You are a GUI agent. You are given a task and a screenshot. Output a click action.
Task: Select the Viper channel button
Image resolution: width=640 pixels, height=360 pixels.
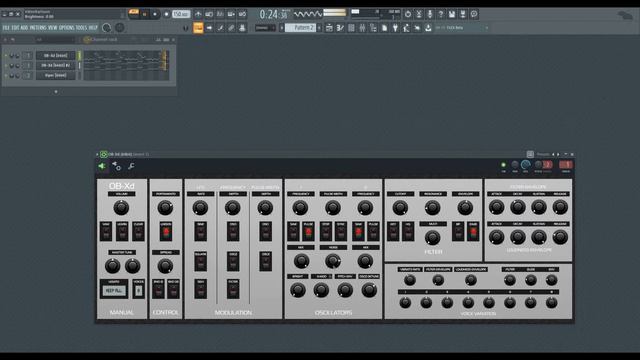56,75
